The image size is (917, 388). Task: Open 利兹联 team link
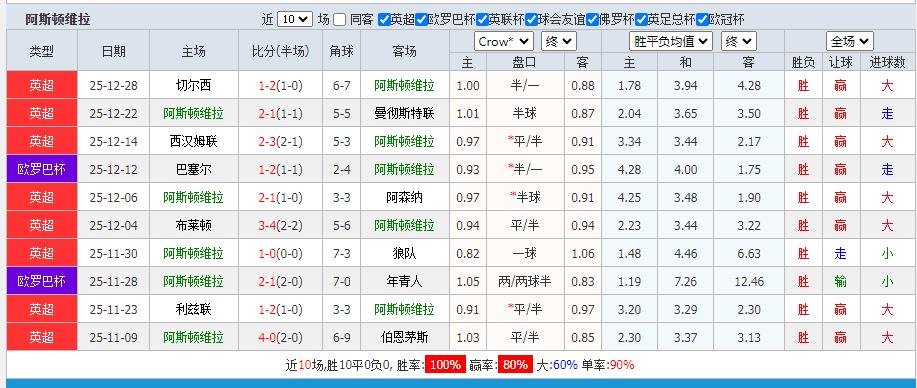pyautogui.click(x=194, y=310)
